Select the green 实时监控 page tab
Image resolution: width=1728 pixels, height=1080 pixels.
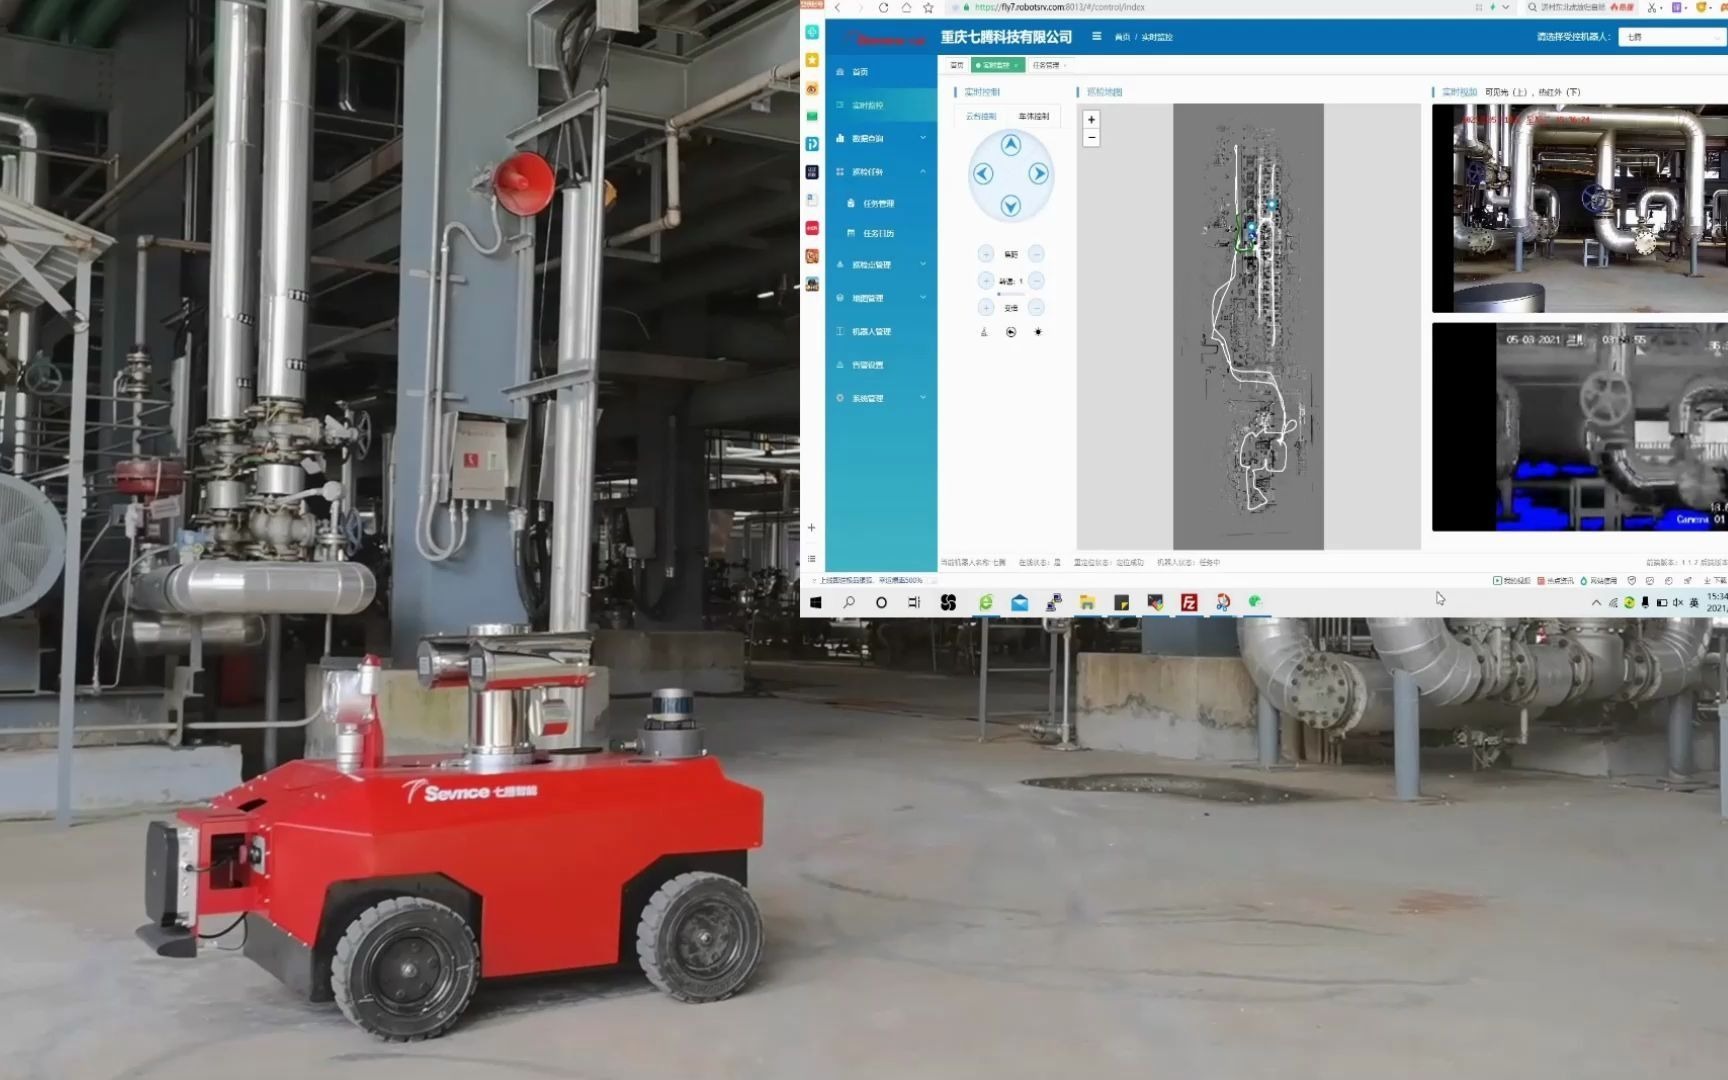click(997, 65)
